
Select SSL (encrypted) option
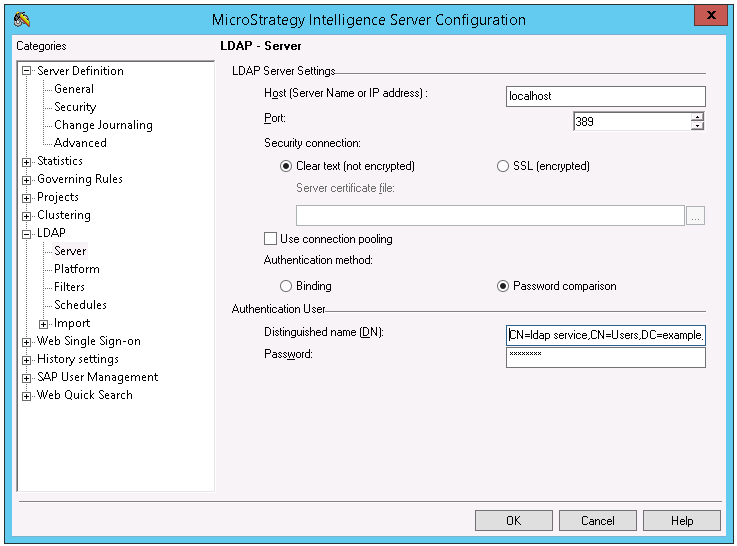click(x=543, y=166)
